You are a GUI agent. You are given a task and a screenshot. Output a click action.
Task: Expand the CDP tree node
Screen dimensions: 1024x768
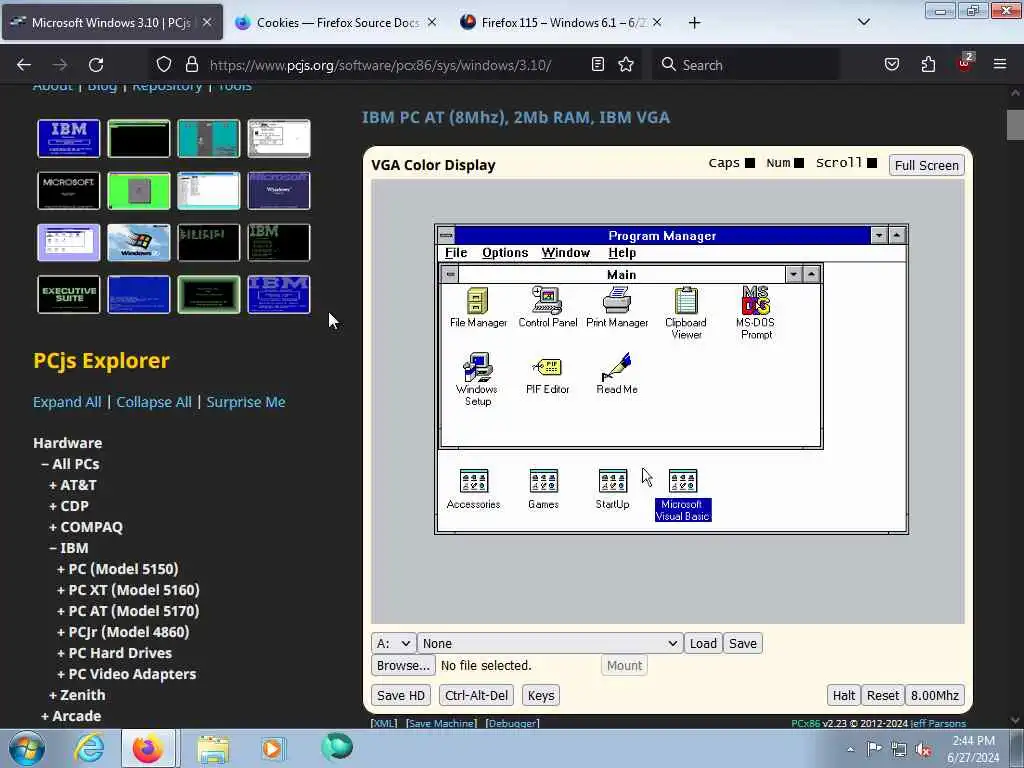[x=69, y=506]
